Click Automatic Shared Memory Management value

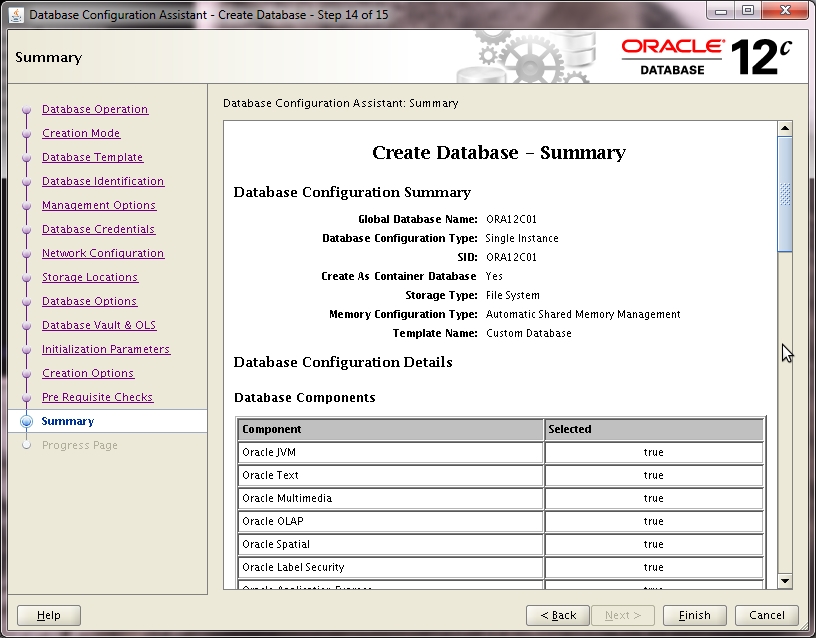(x=583, y=314)
